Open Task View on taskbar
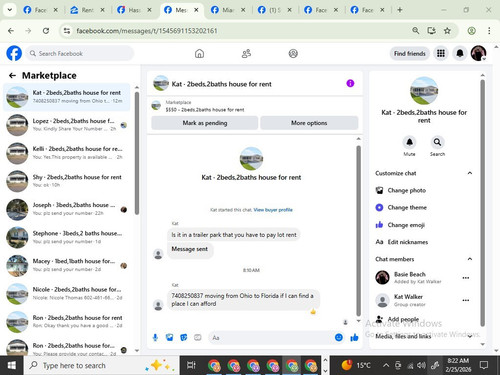 [x=191, y=365]
